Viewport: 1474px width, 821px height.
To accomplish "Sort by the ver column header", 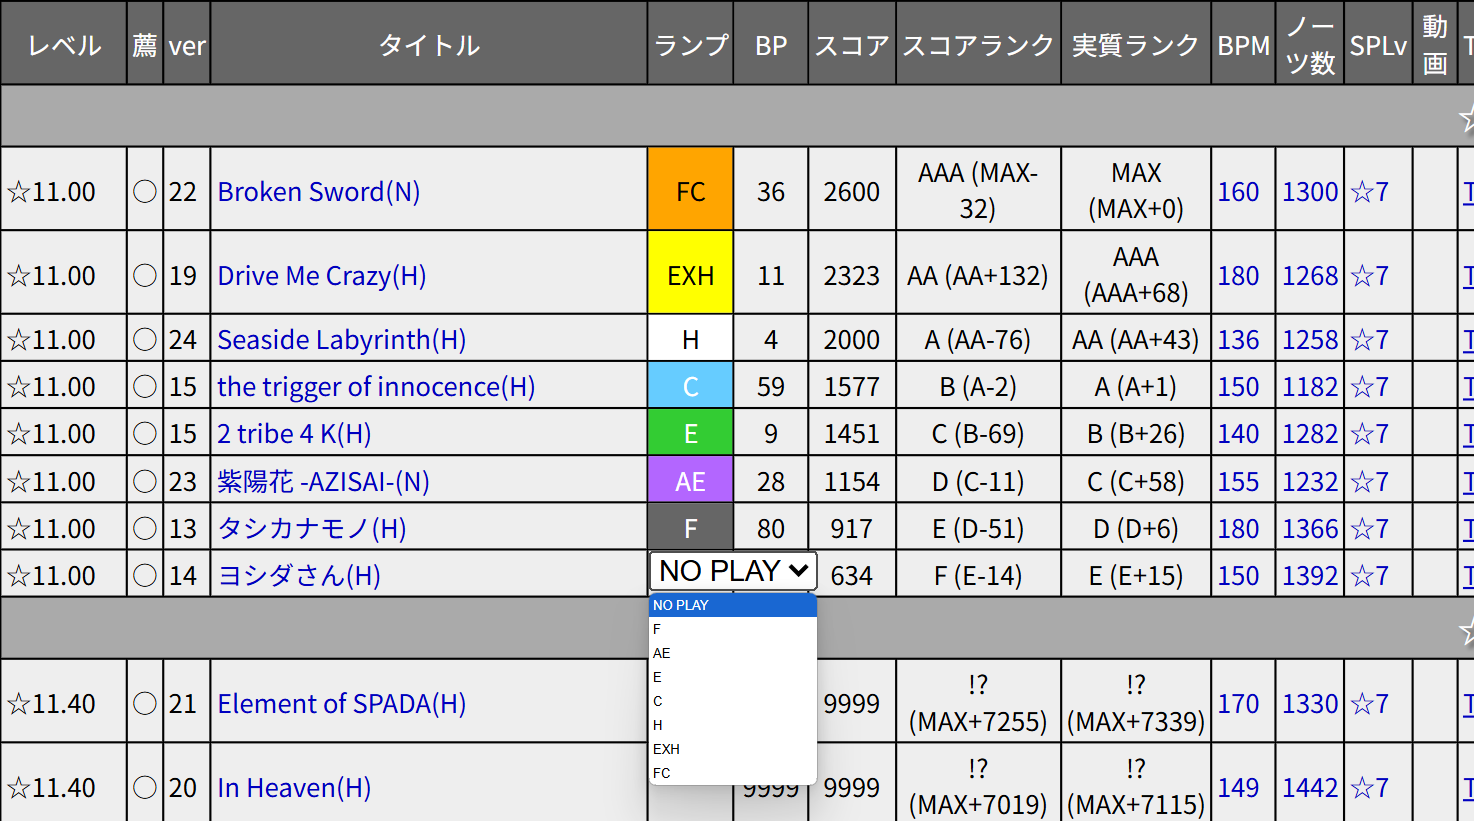I will (187, 44).
